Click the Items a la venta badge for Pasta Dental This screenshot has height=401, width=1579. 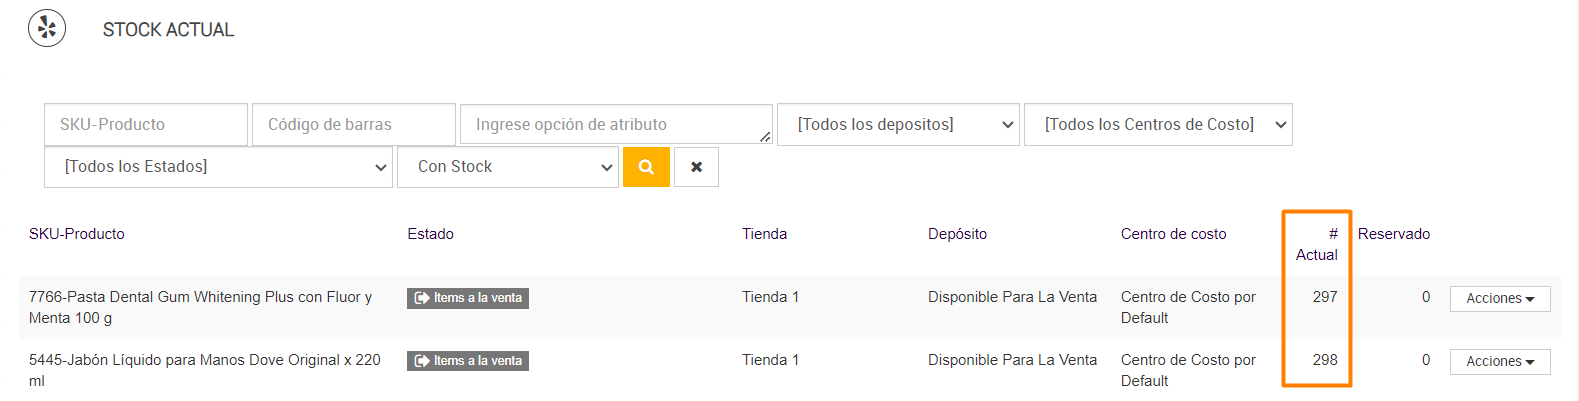pyautogui.click(x=468, y=298)
